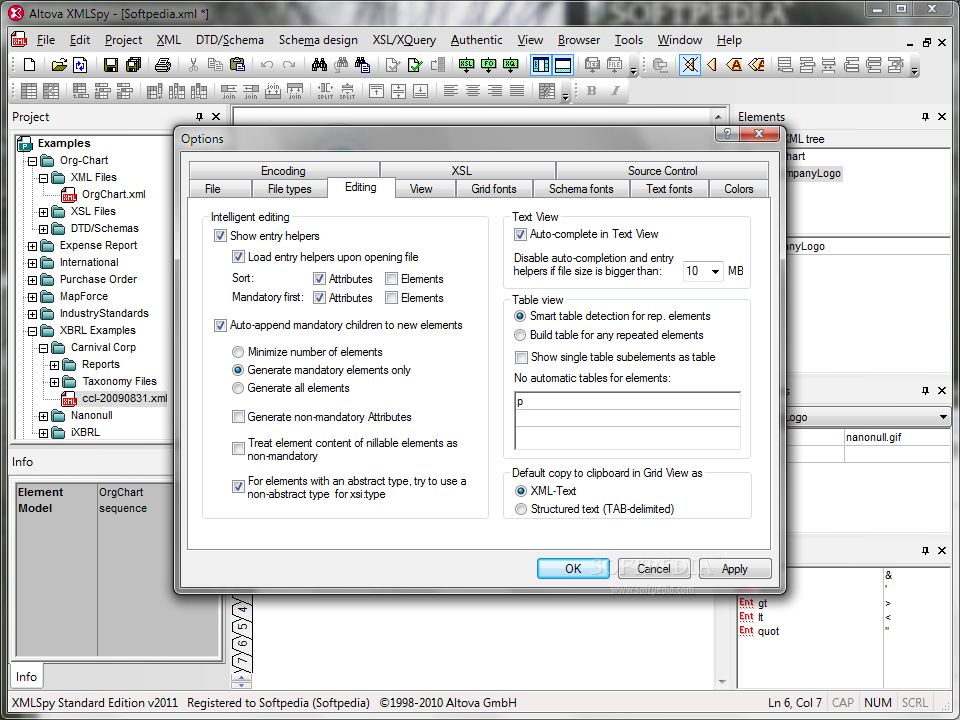Collapse the Org-Chart folder
The width and height of the screenshot is (960, 720).
pos(32,161)
